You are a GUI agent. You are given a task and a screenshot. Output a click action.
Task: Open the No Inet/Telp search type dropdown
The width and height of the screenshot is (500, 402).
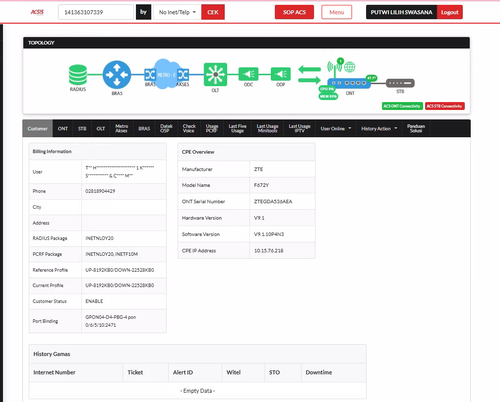click(177, 12)
